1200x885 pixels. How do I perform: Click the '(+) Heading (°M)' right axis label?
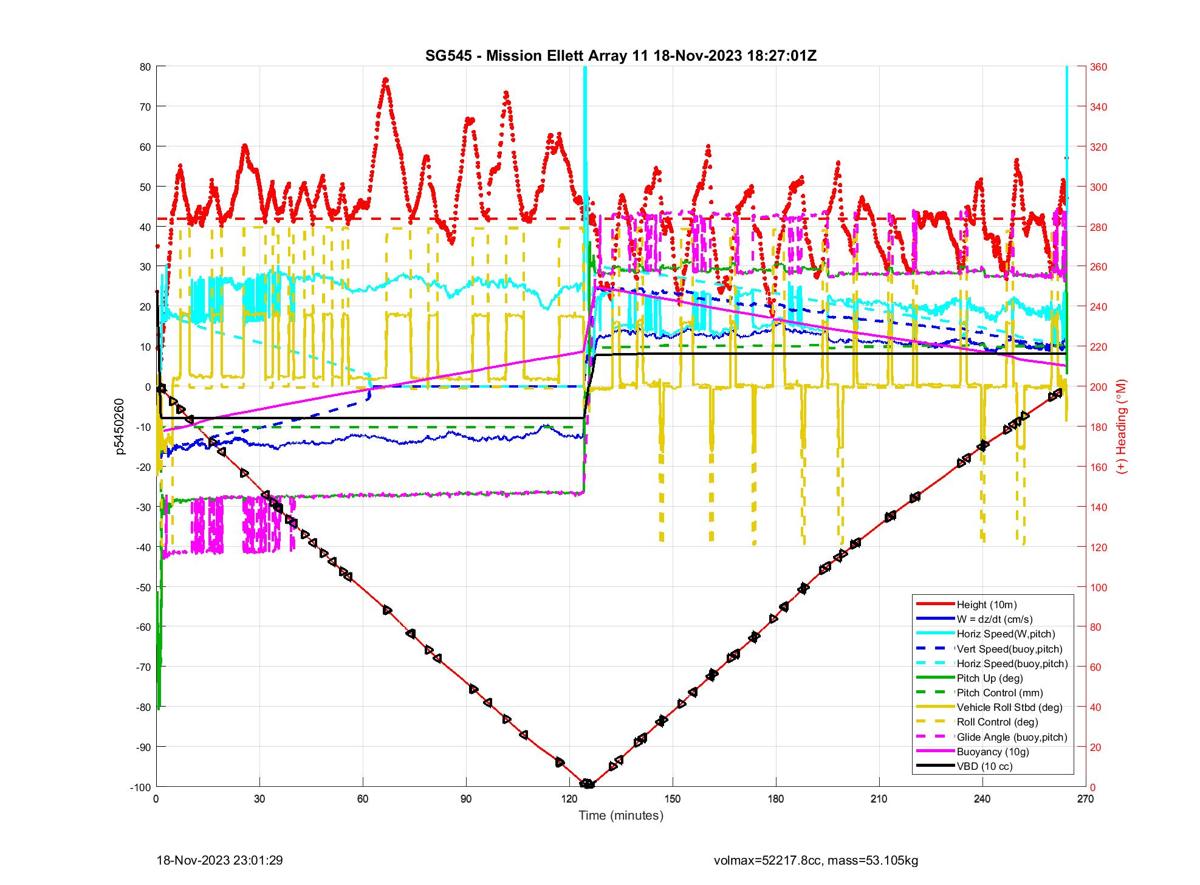(x=1122, y=426)
